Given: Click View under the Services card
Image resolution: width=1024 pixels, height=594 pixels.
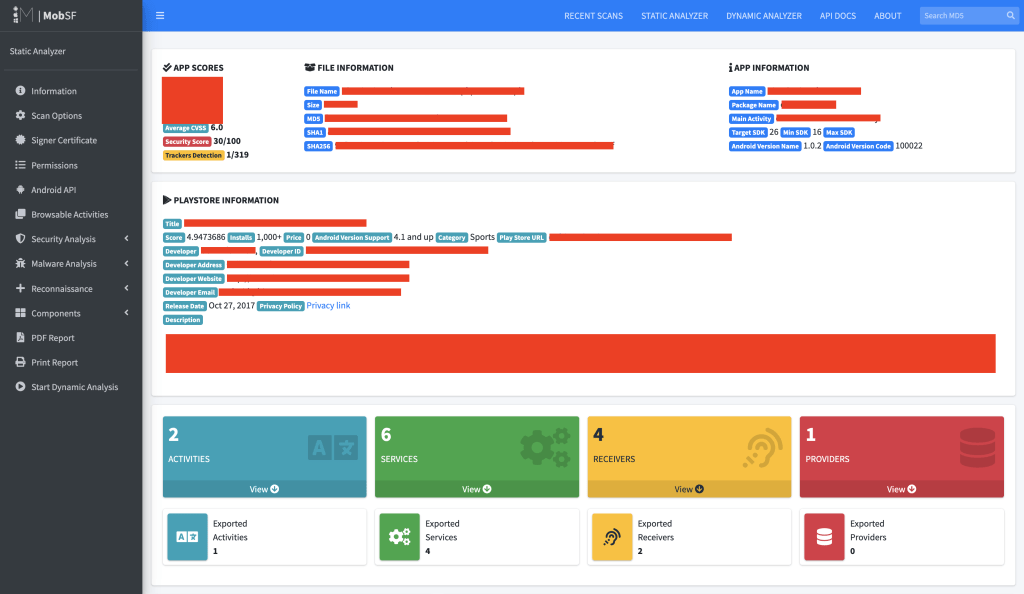Looking at the screenshot, I should 476,489.
